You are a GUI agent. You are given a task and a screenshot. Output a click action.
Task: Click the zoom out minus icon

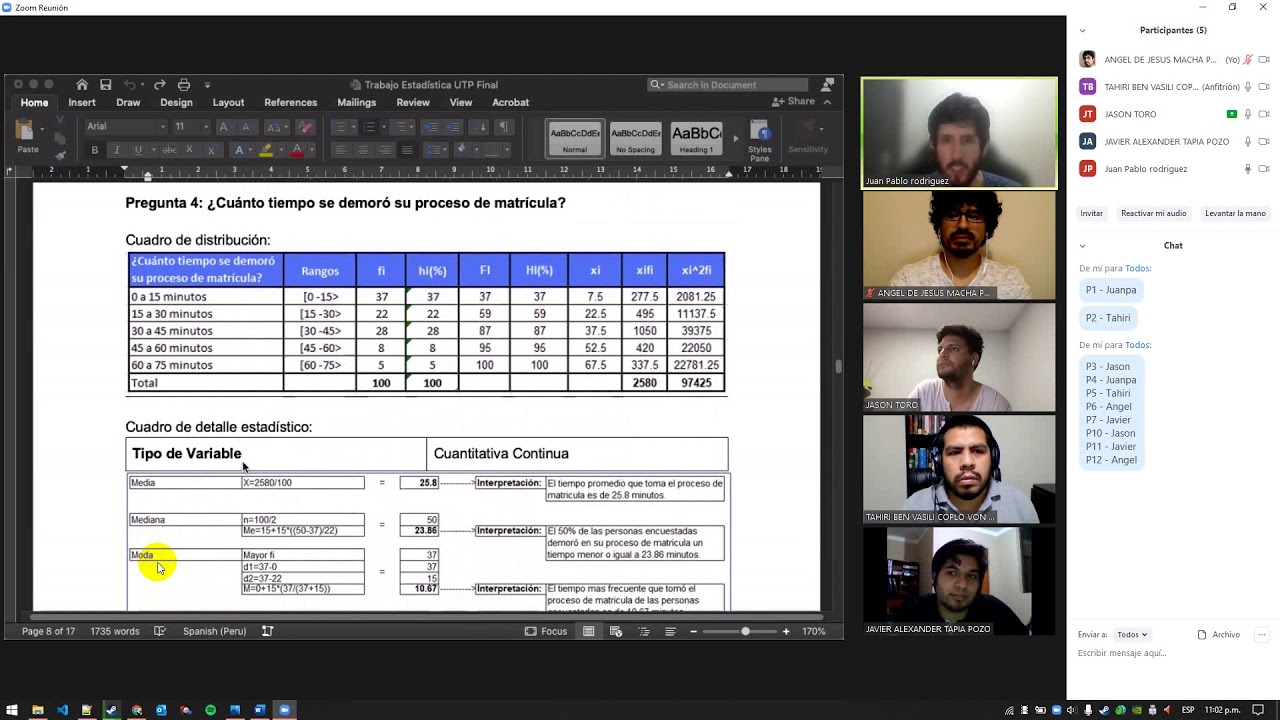(693, 631)
